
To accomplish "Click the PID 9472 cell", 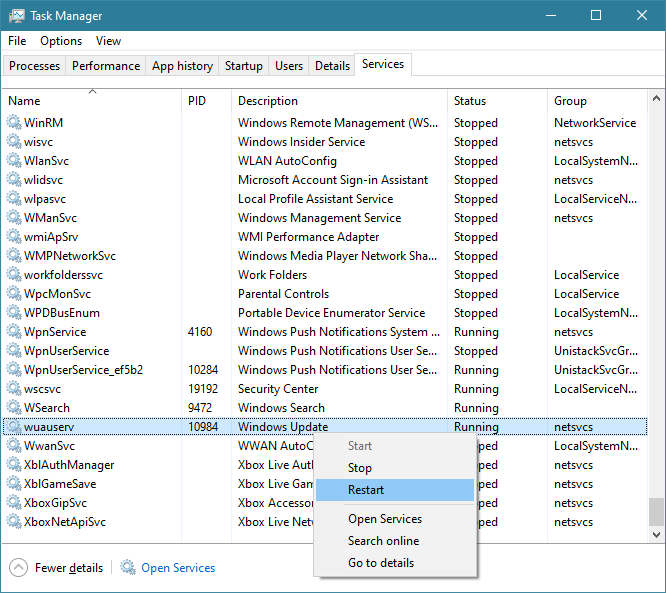I will click(200, 408).
